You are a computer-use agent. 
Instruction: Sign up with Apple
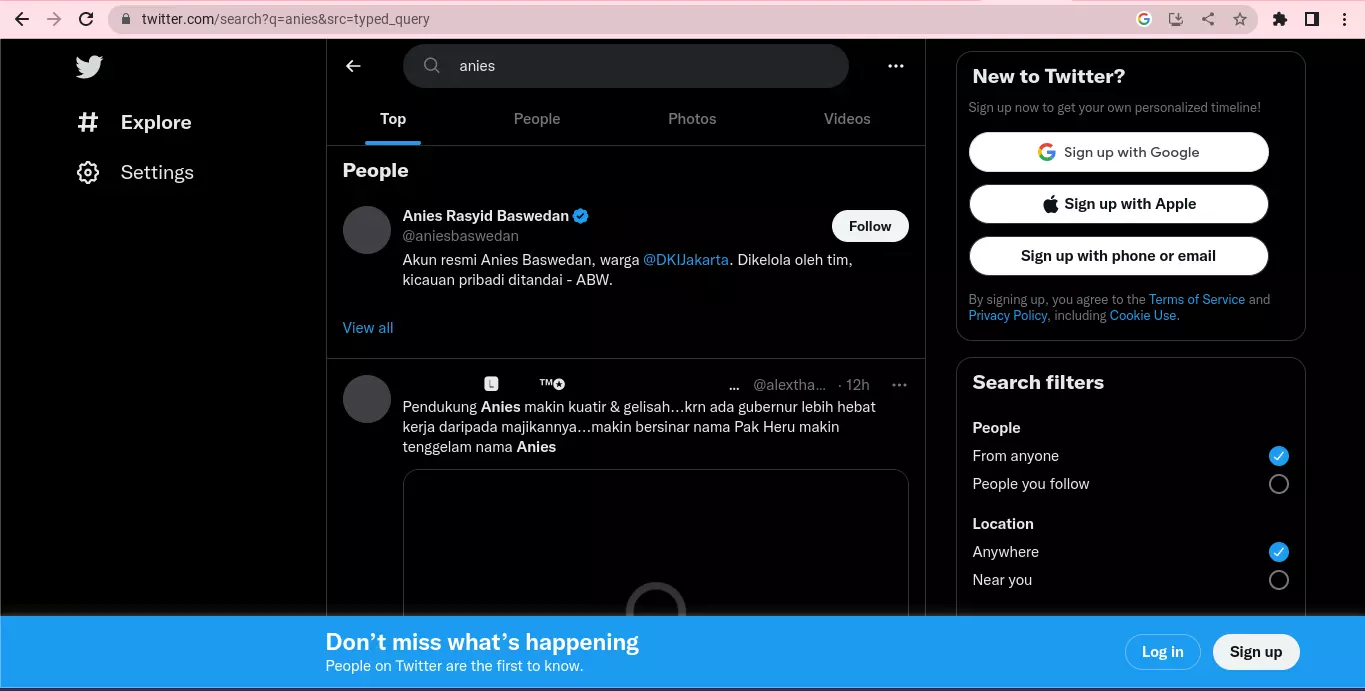(x=1119, y=204)
